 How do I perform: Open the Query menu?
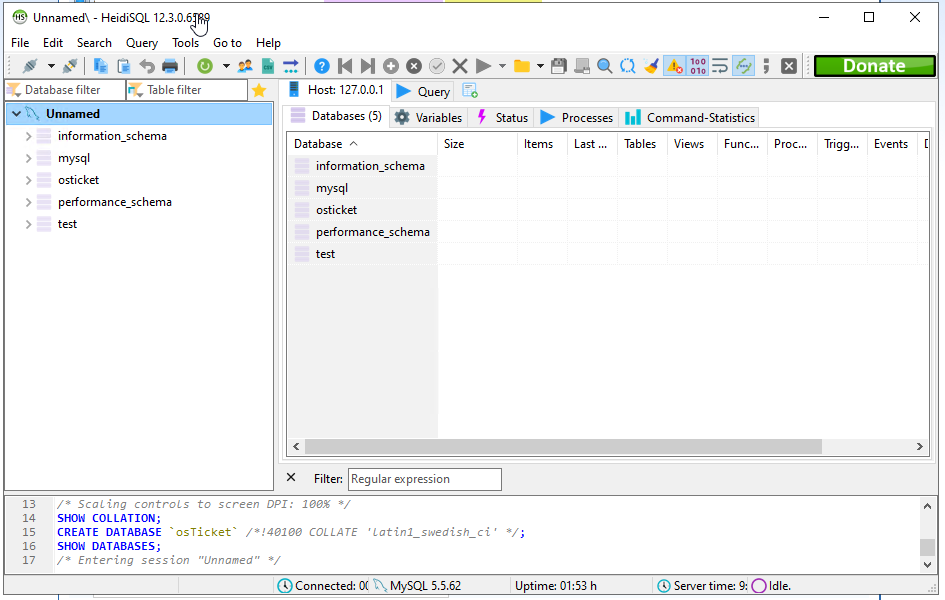tap(142, 43)
